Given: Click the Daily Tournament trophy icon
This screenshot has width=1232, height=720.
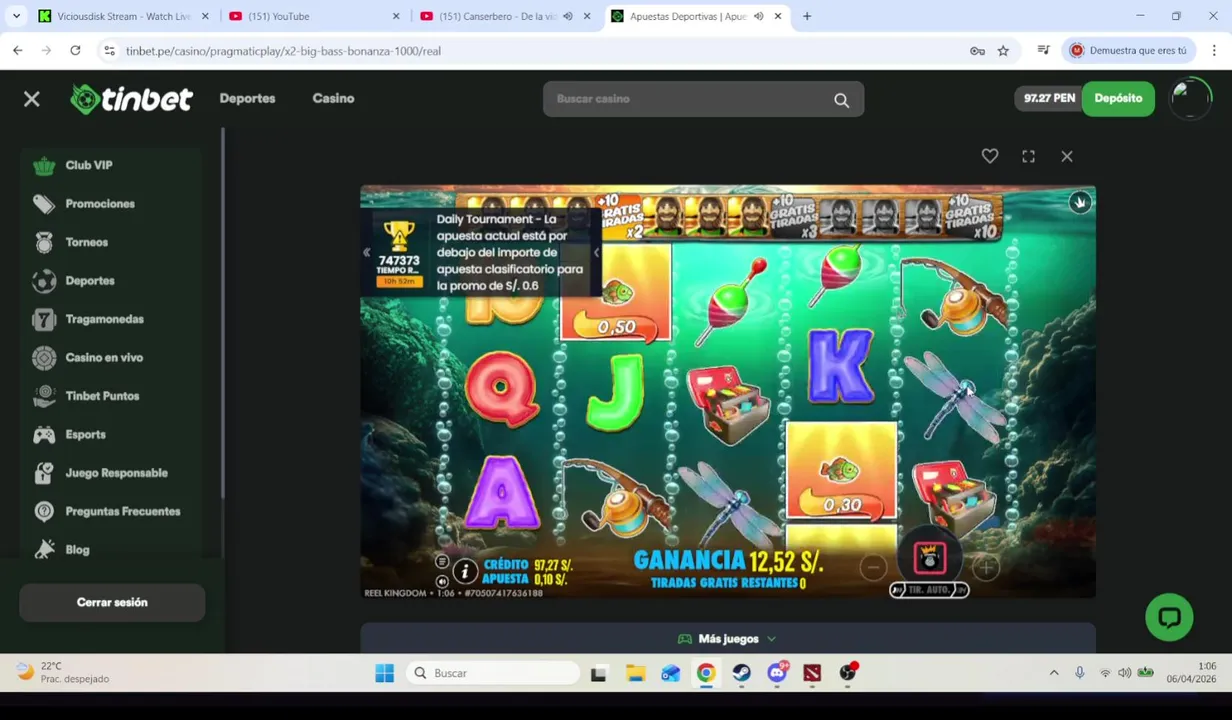Looking at the screenshot, I should tap(398, 237).
